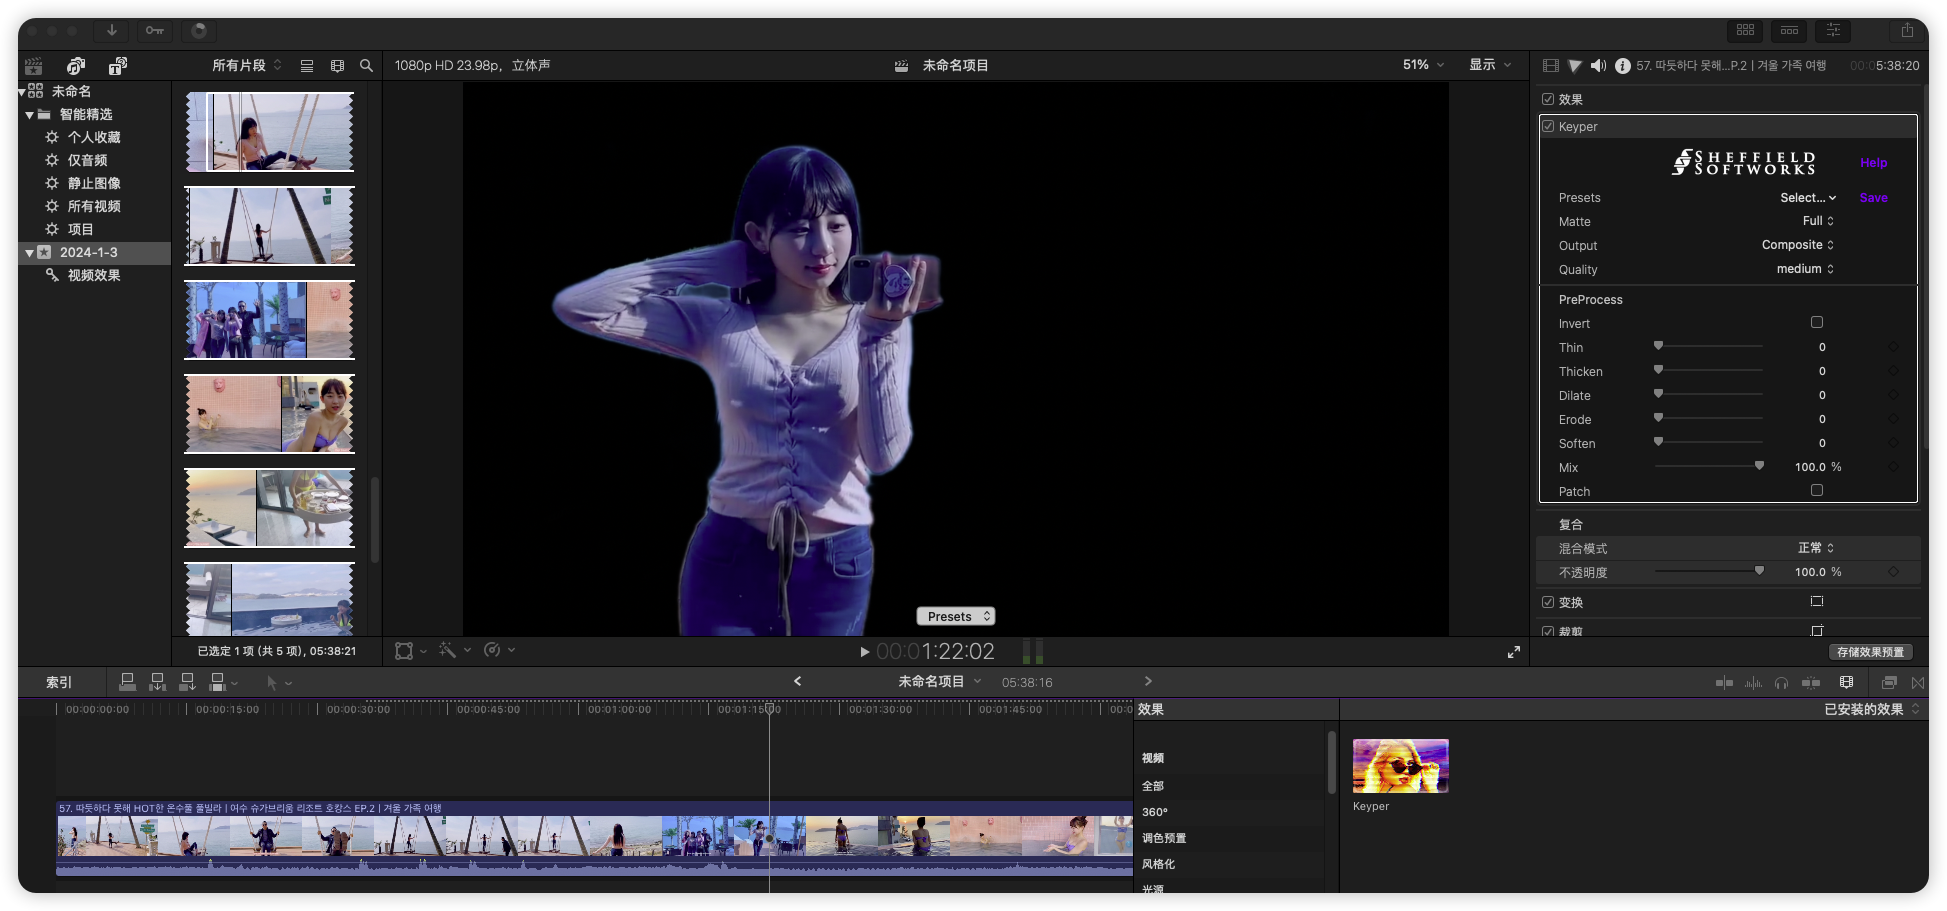Uncheck the 变换 transform checkbox
The height and width of the screenshot is (911, 1947).
[1548, 602]
